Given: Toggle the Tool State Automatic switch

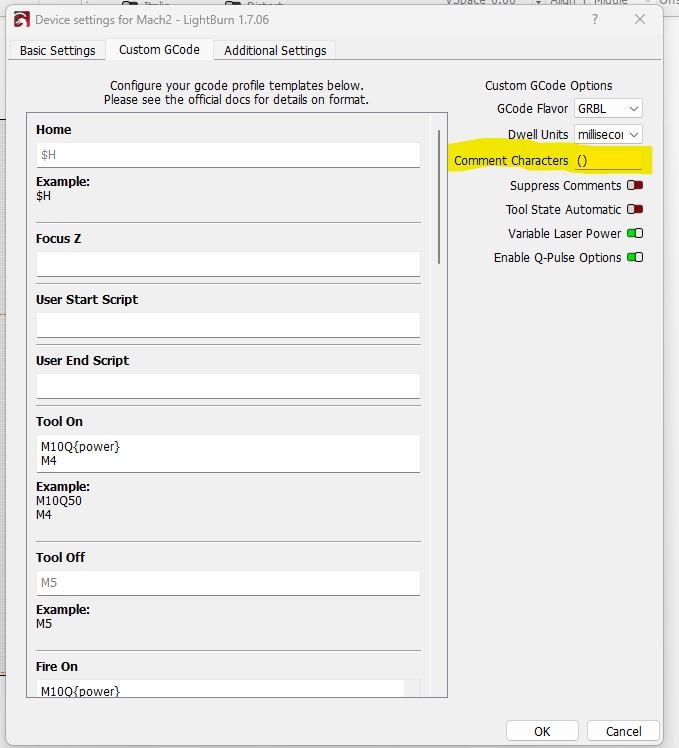Looking at the screenshot, I should tap(635, 209).
